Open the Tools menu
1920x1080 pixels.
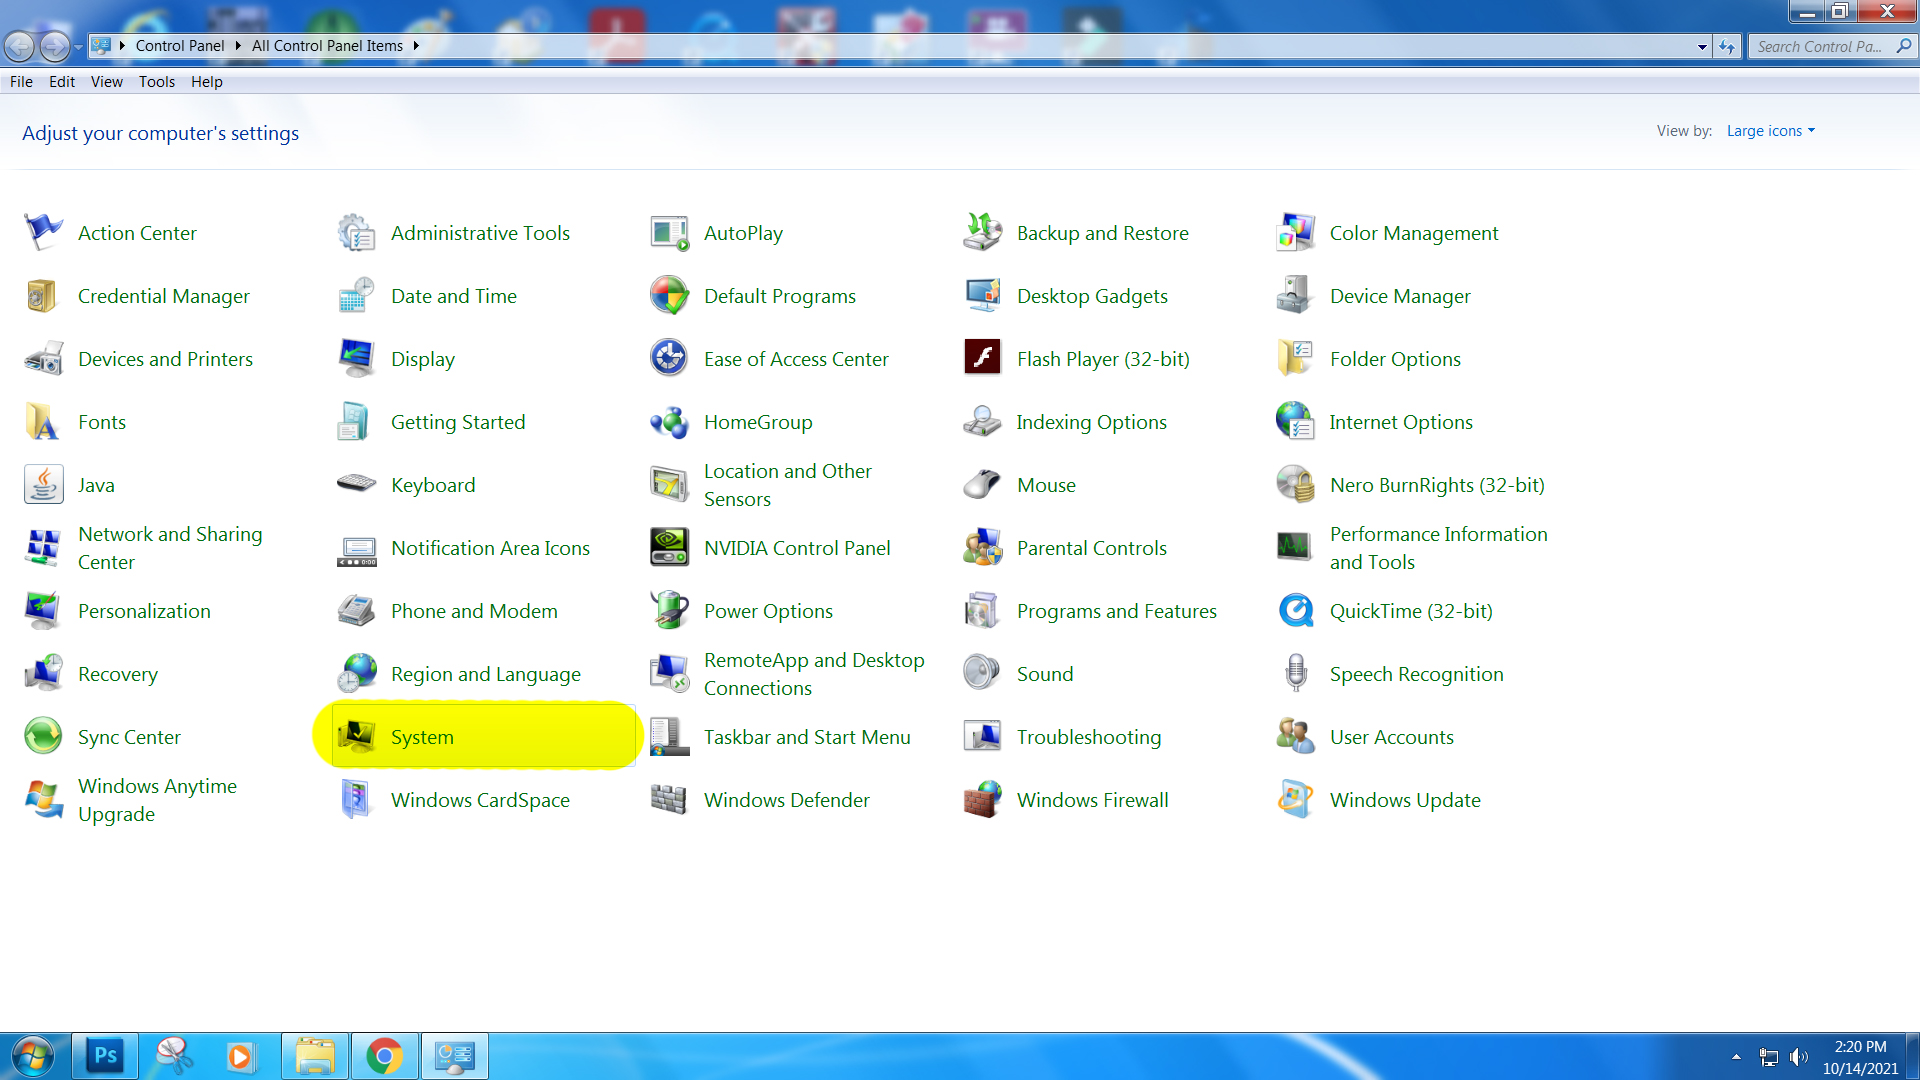click(157, 82)
